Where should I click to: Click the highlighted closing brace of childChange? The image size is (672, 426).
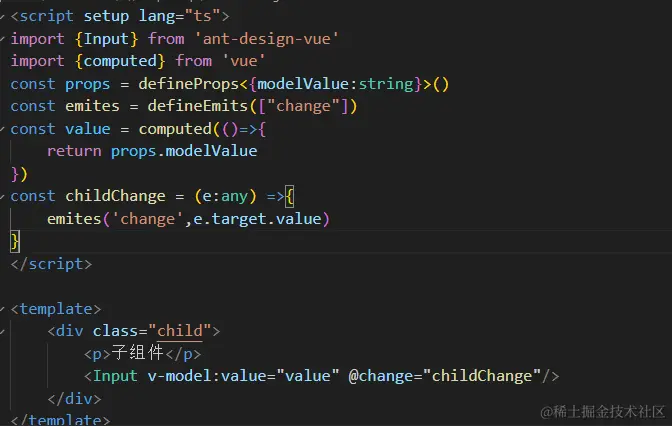tap(15, 241)
